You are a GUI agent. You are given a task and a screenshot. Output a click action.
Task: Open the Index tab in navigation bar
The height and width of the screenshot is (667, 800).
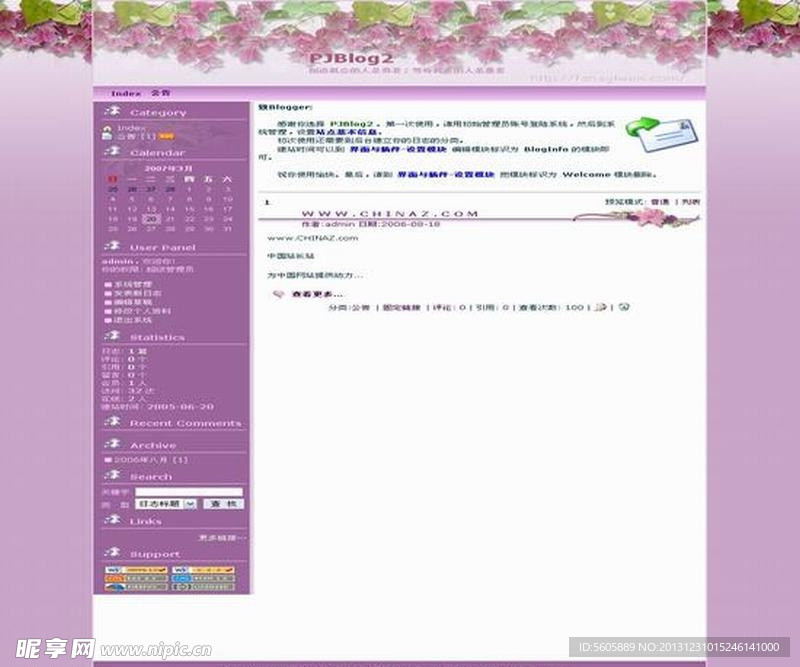pyautogui.click(x=126, y=93)
